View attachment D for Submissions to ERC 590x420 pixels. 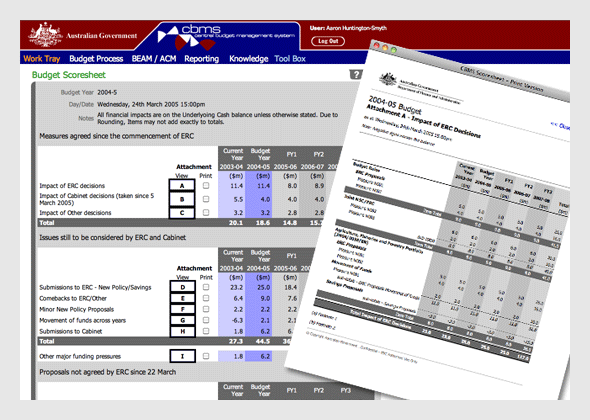tap(182, 287)
